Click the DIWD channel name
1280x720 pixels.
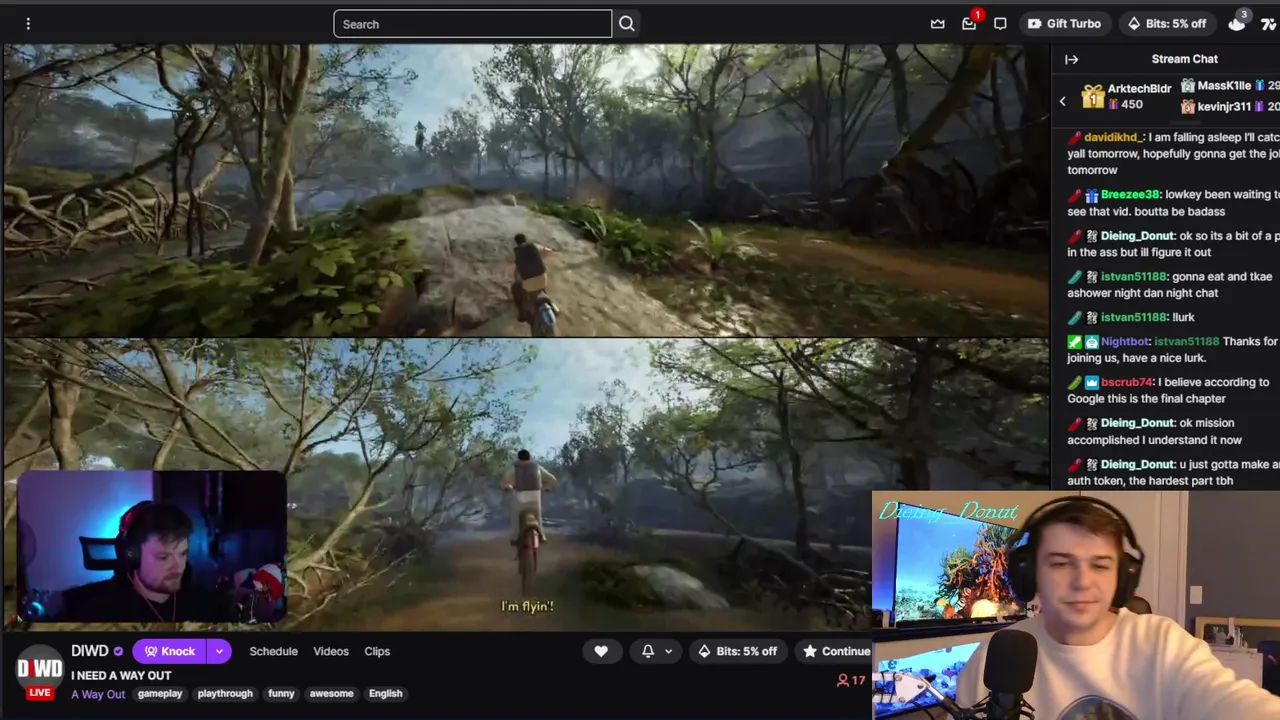click(x=89, y=651)
